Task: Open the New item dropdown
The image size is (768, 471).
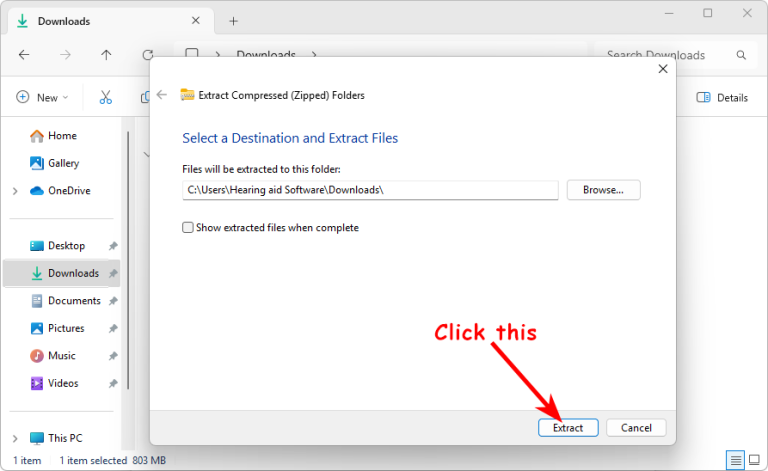Action: (42, 97)
